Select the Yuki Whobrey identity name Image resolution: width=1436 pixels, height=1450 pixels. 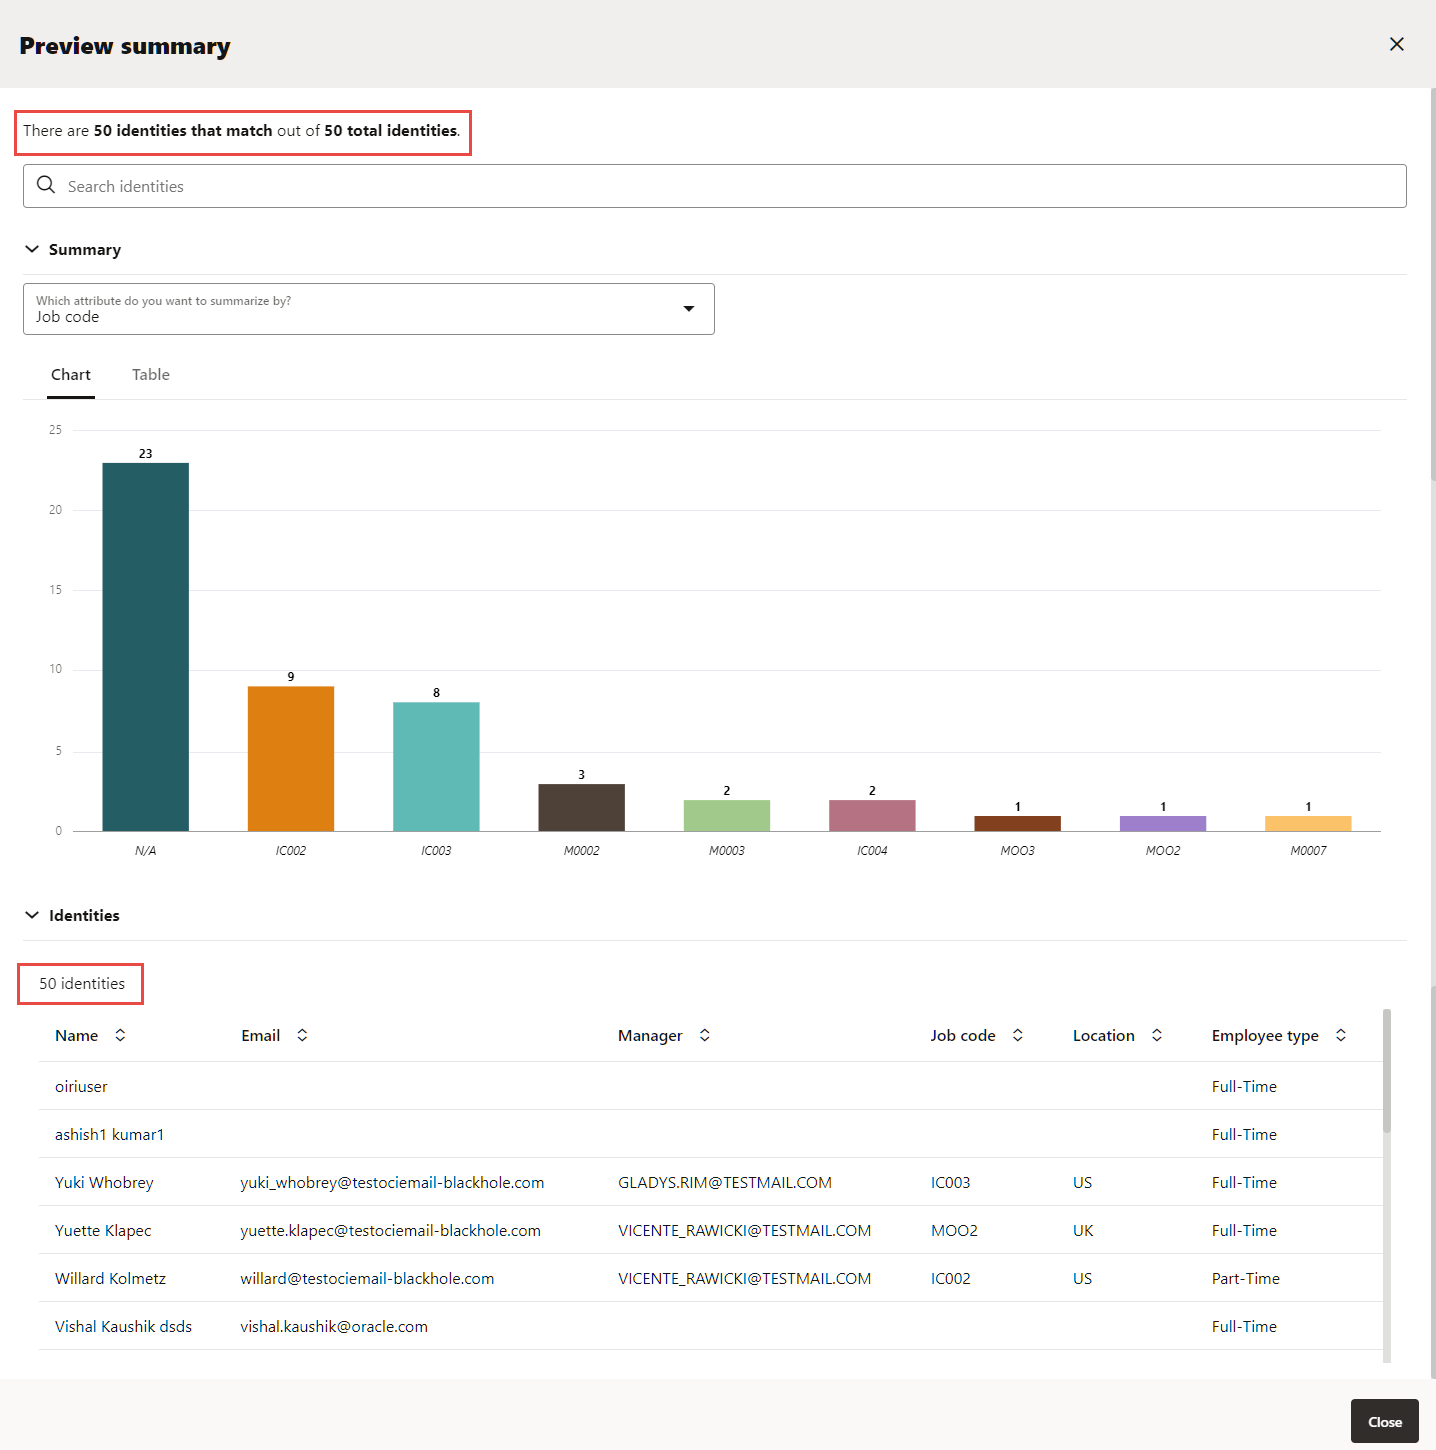click(x=104, y=1182)
